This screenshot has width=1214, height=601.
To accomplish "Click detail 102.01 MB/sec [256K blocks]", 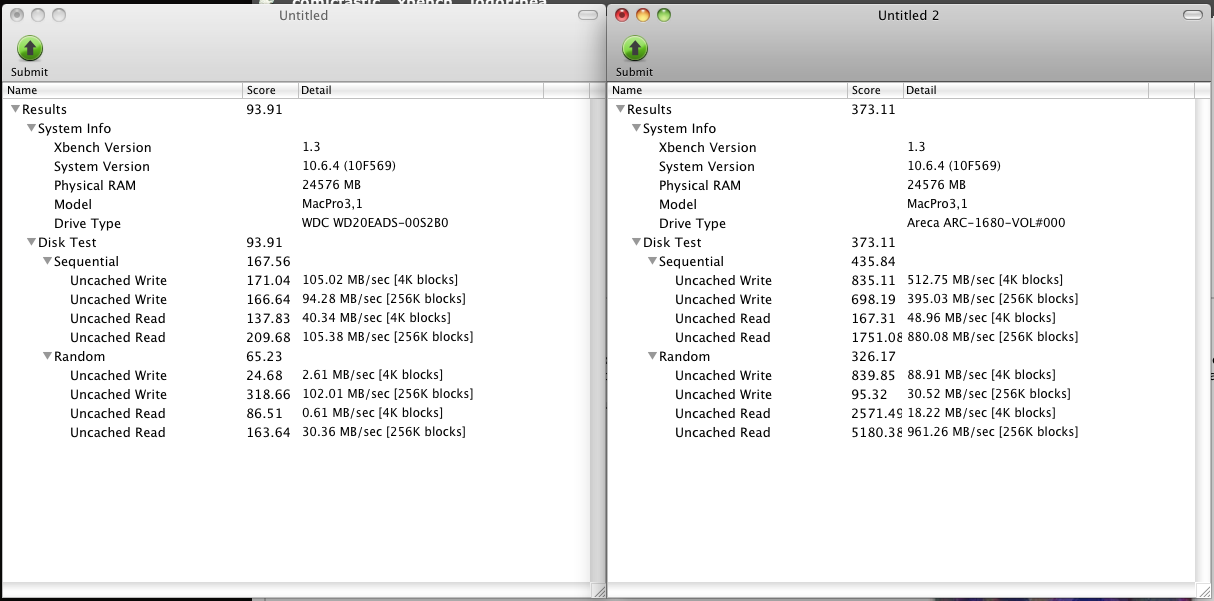I will [388, 394].
